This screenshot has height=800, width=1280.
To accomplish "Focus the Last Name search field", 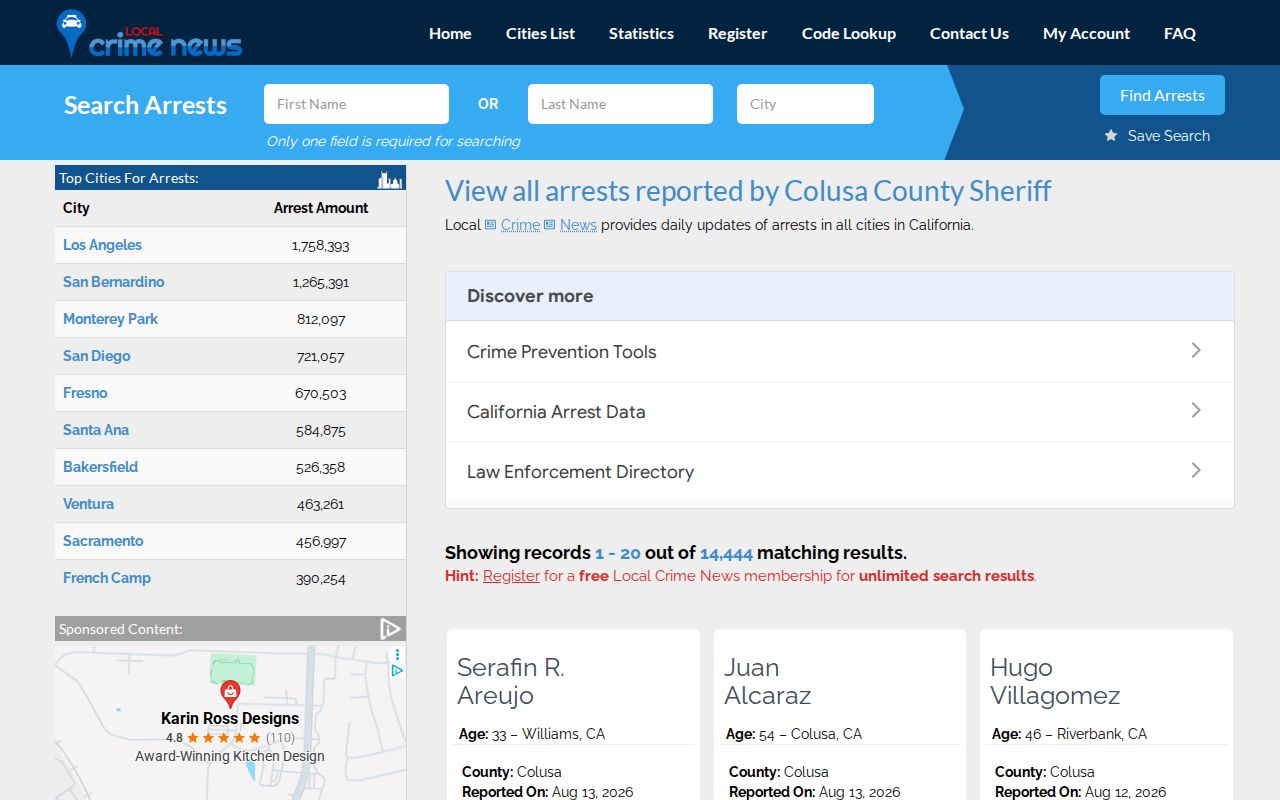I will click(x=620, y=104).
